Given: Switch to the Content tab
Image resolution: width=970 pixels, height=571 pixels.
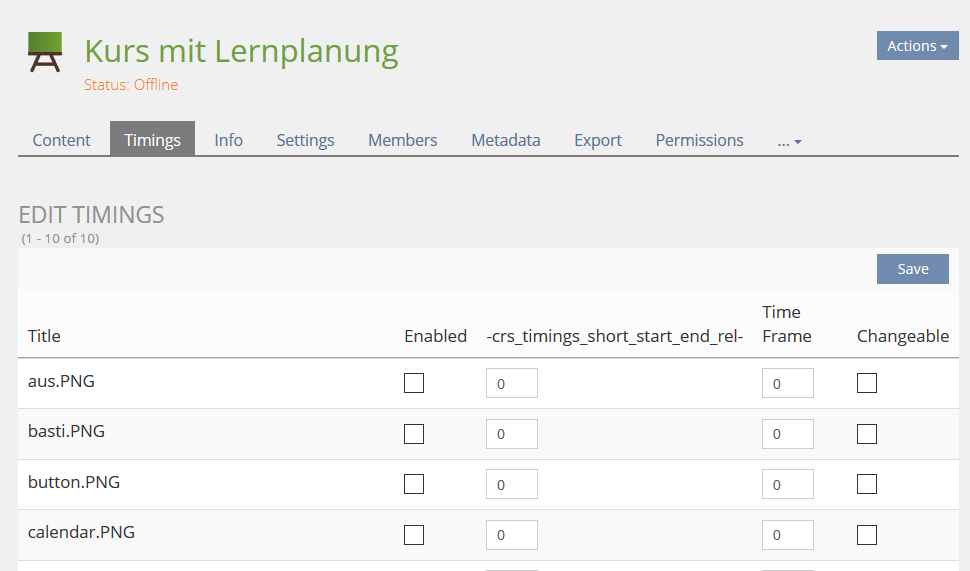Looking at the screenshot, I should click(x=62, y=140).
